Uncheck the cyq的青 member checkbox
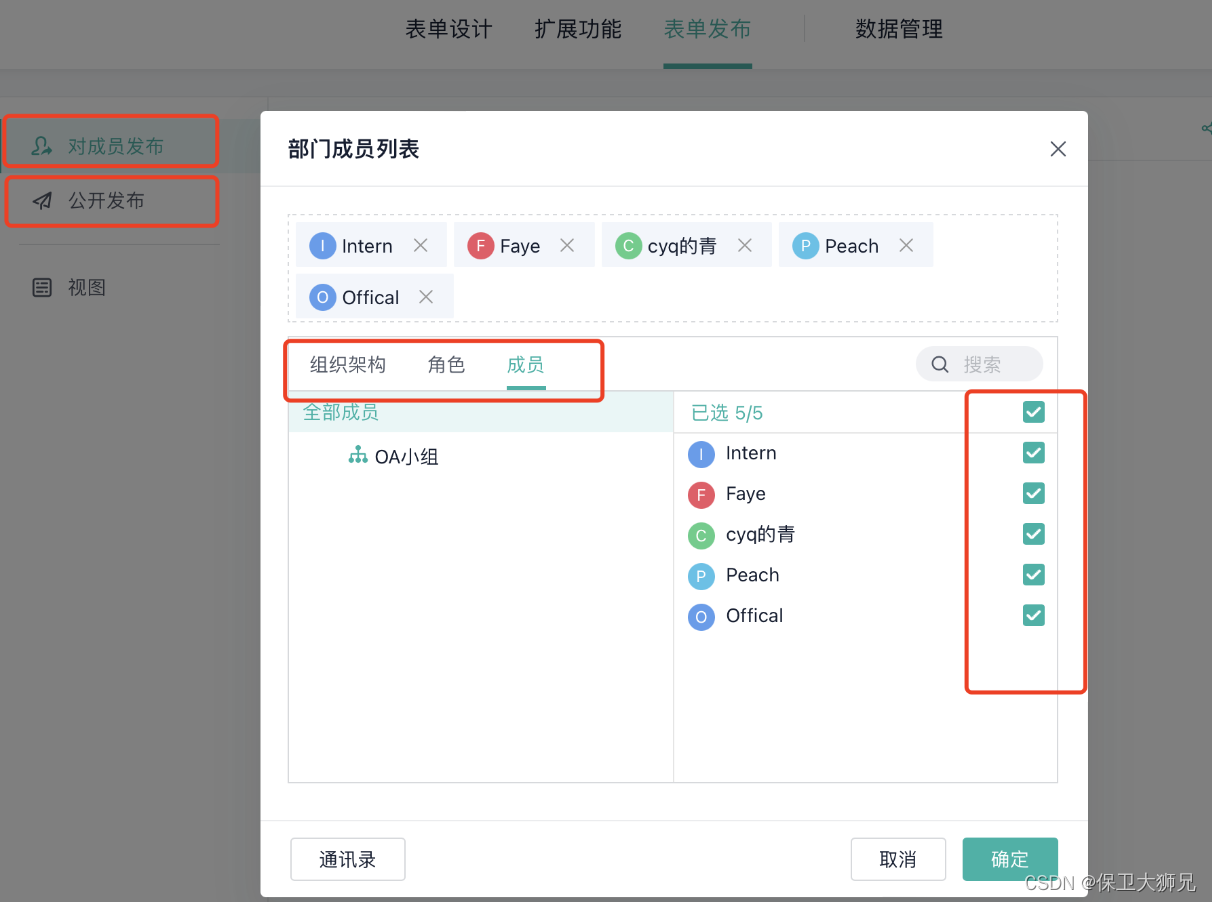The width and height of the screenshot is (1212, 902). pos(1034,534)
